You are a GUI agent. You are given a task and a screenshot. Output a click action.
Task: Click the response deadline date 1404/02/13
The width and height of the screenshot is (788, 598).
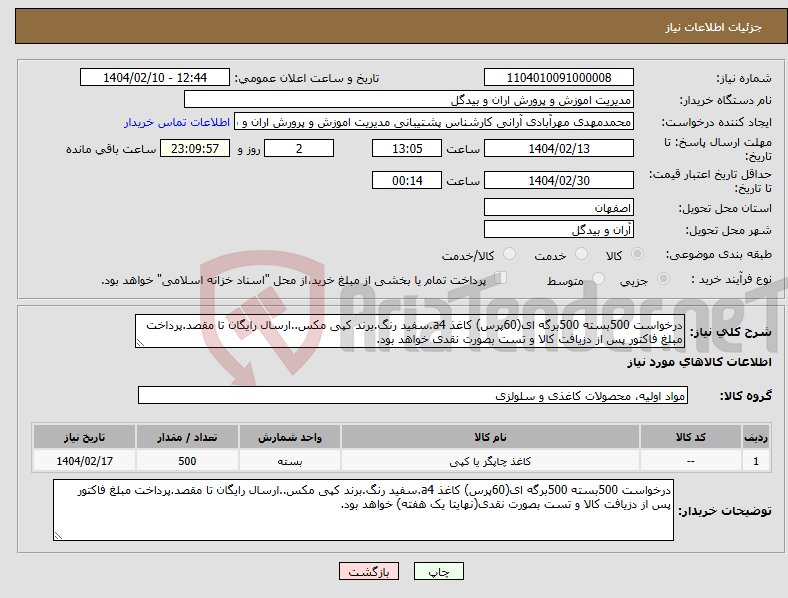559,148
